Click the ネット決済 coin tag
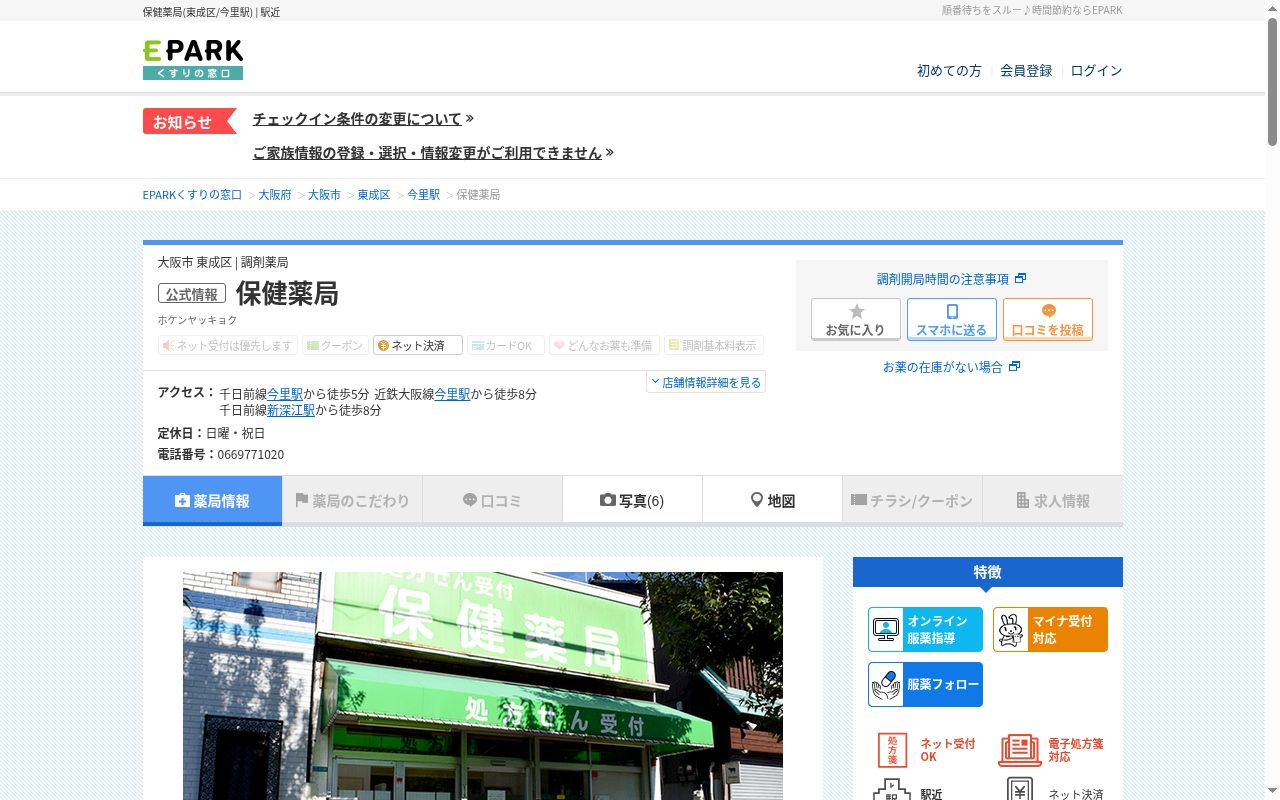This screenshot has height=800, width=1280. pyautogui.click(x=418, y=345)
